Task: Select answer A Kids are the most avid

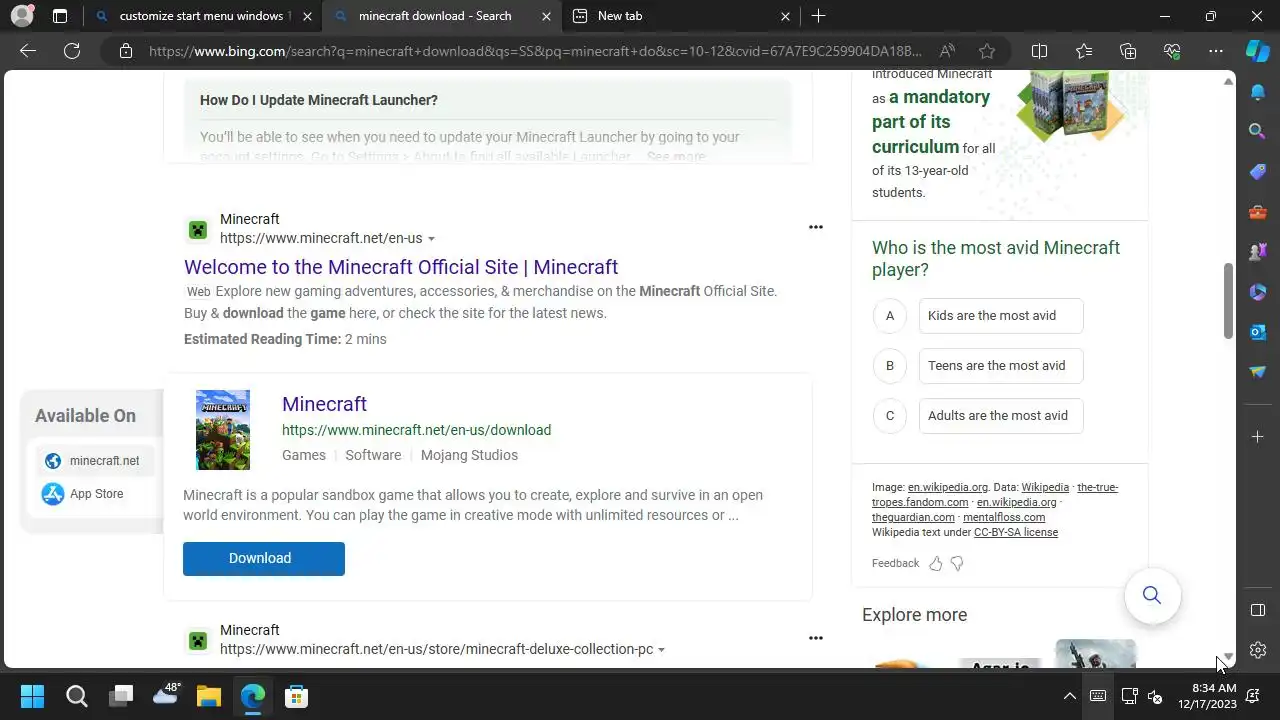Action: coord(1001,316)
